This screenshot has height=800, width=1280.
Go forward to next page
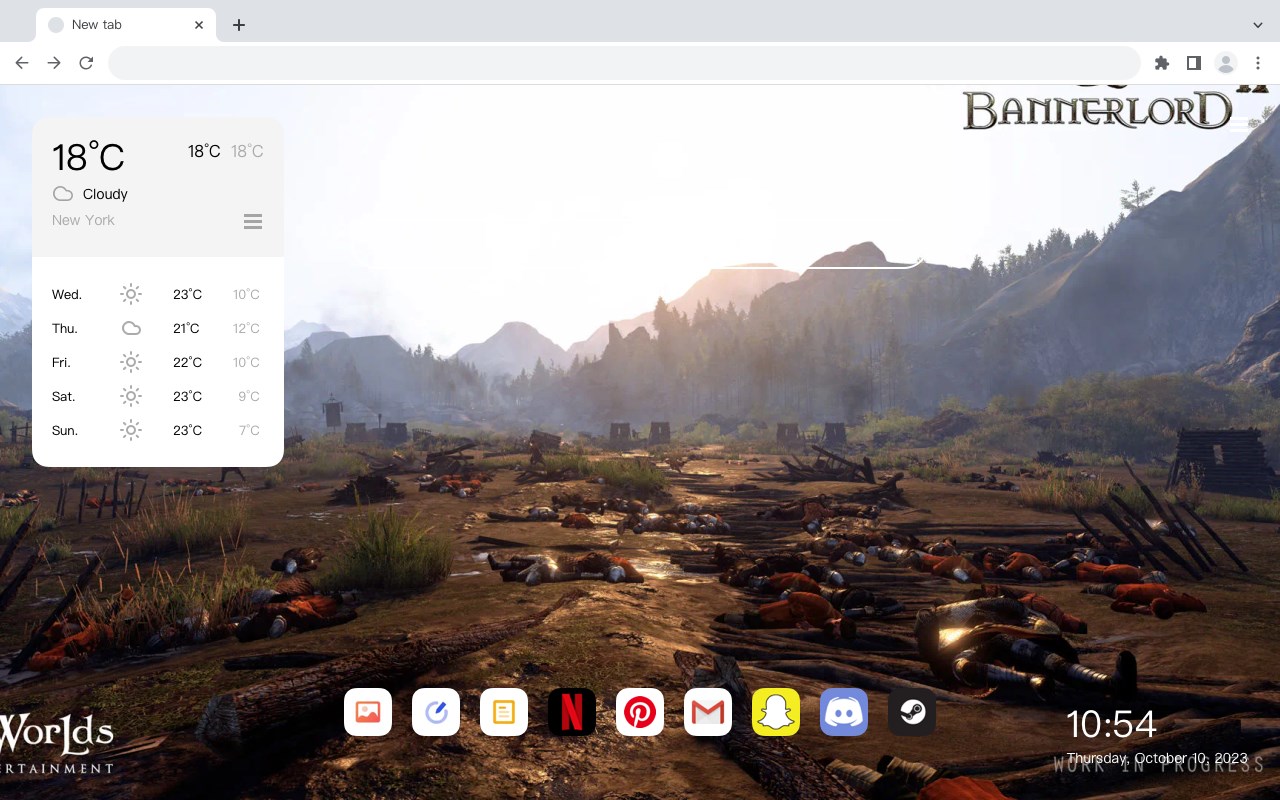coord(54,63)
